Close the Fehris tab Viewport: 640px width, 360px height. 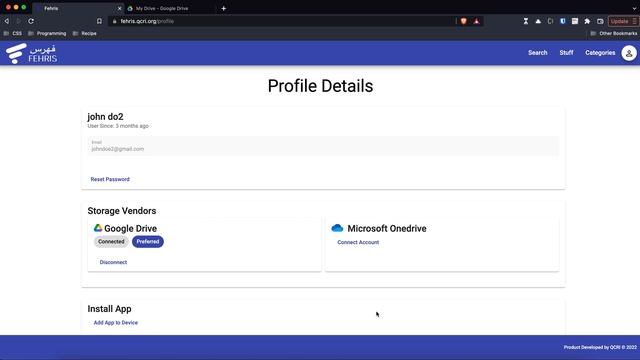point(119,8)
